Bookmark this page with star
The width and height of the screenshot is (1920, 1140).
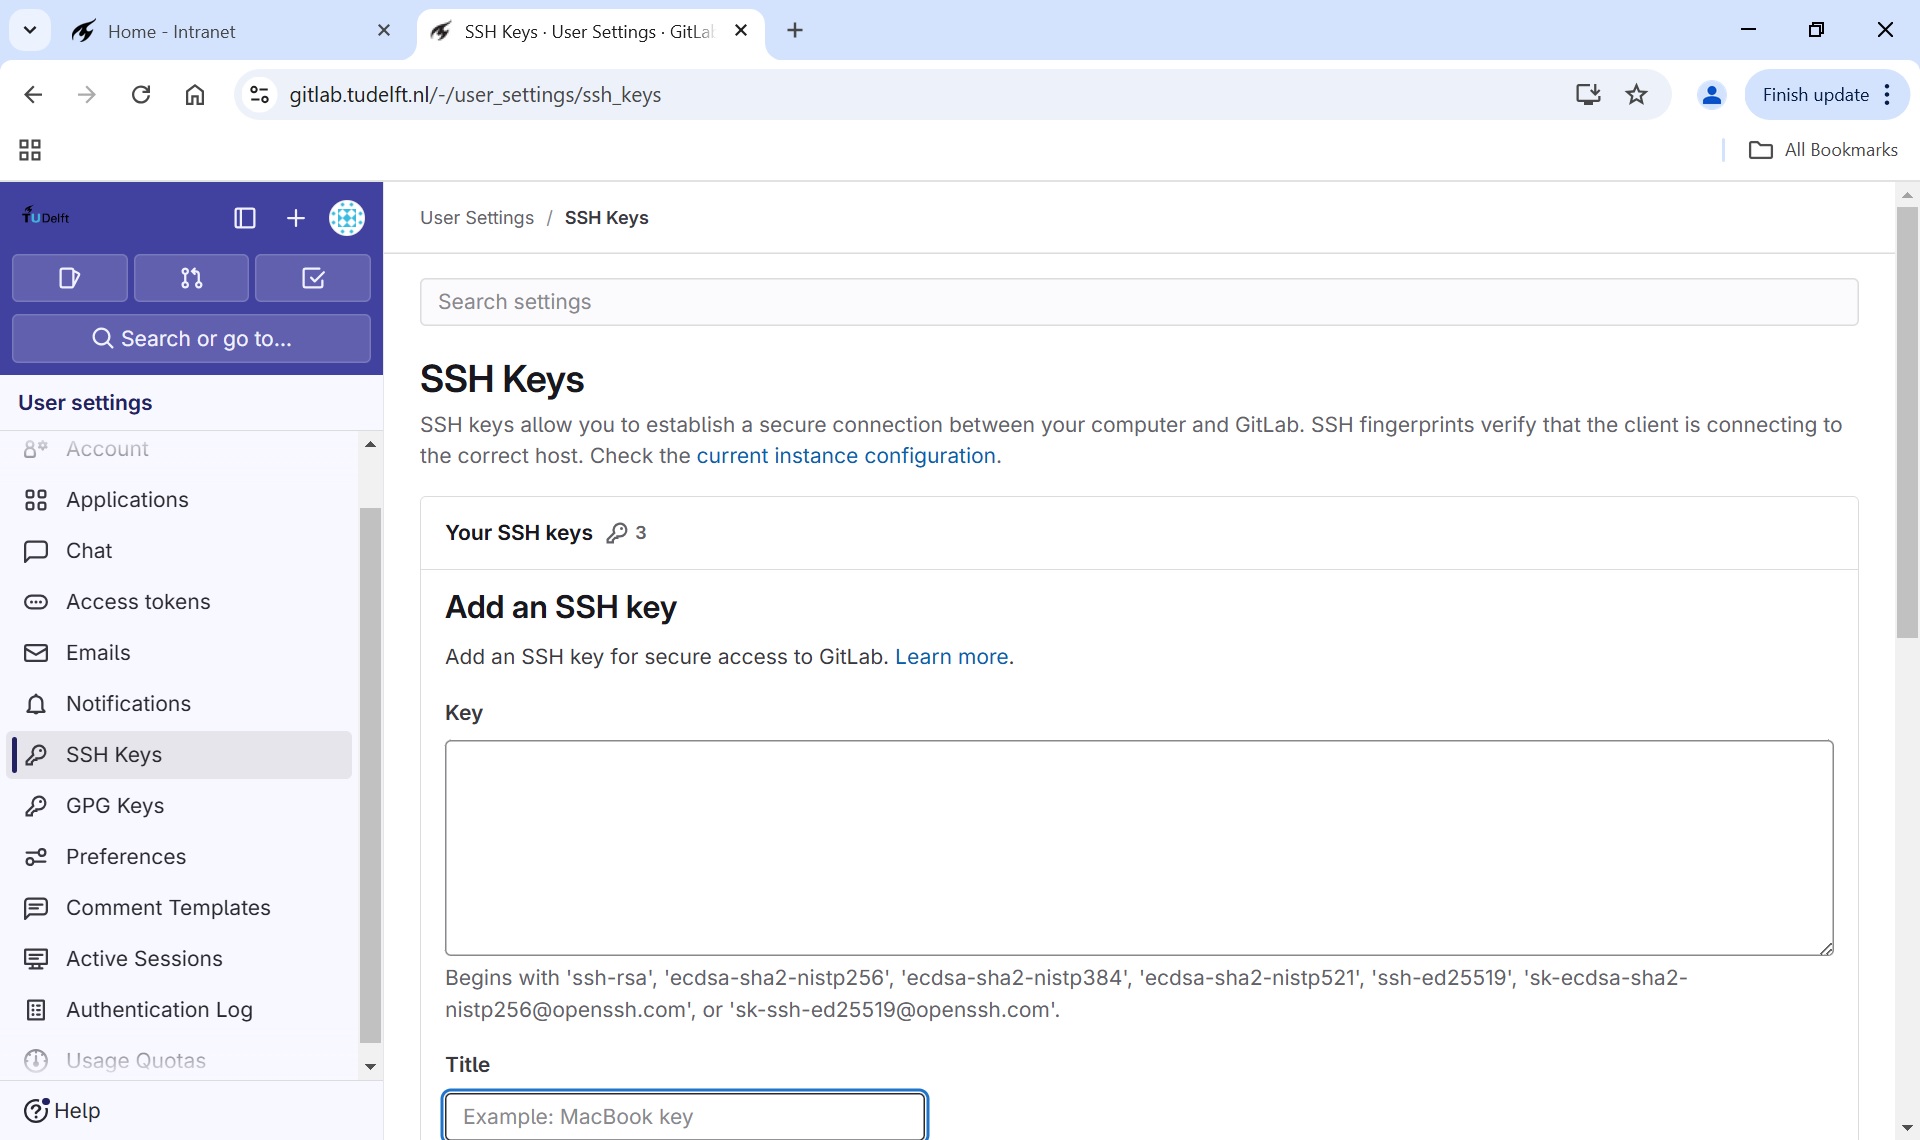(x=1637, y=95)
